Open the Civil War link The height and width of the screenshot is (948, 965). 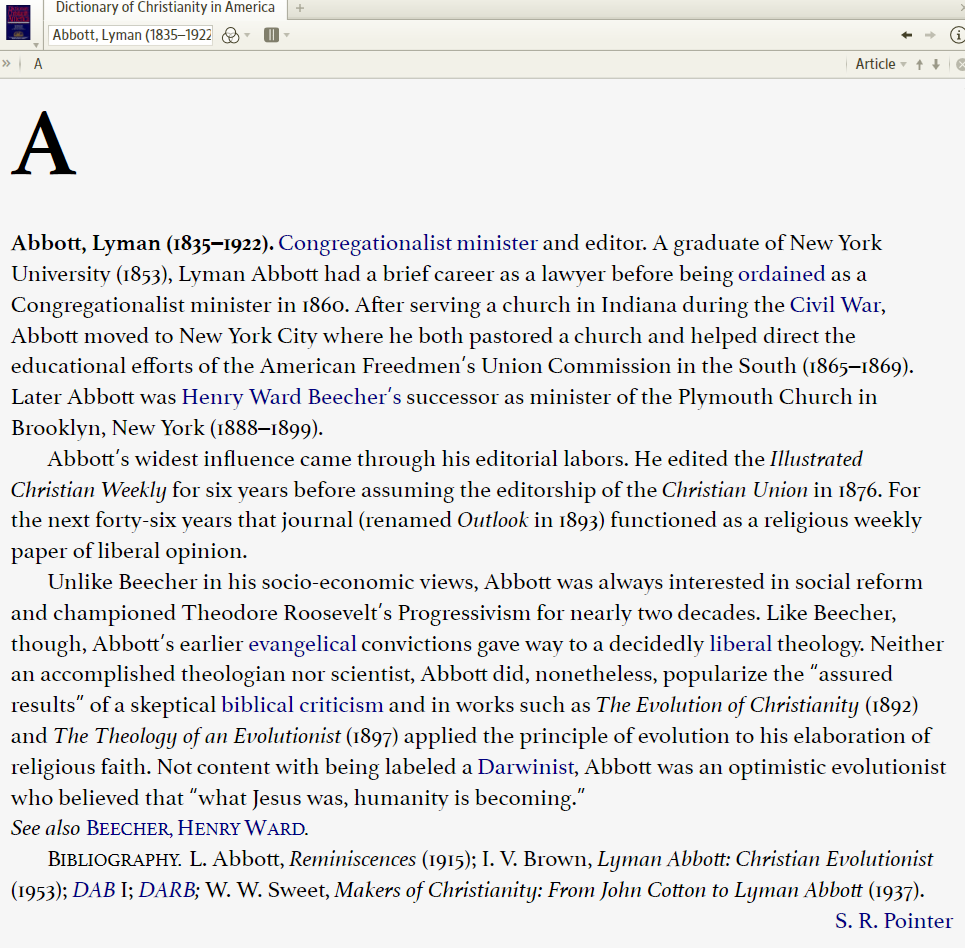pos(835,305)
